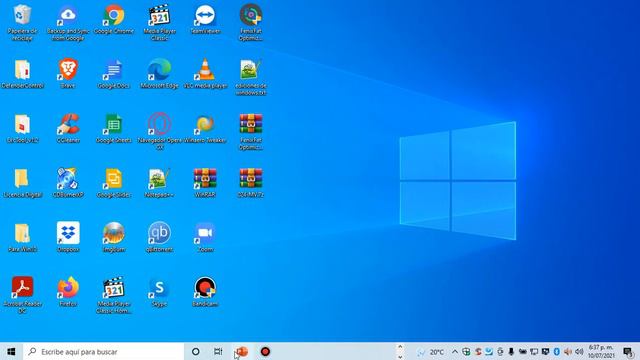Select the WinRAR shortcut icon
Screen dimensions: 640x360
(x=205, y=183)
